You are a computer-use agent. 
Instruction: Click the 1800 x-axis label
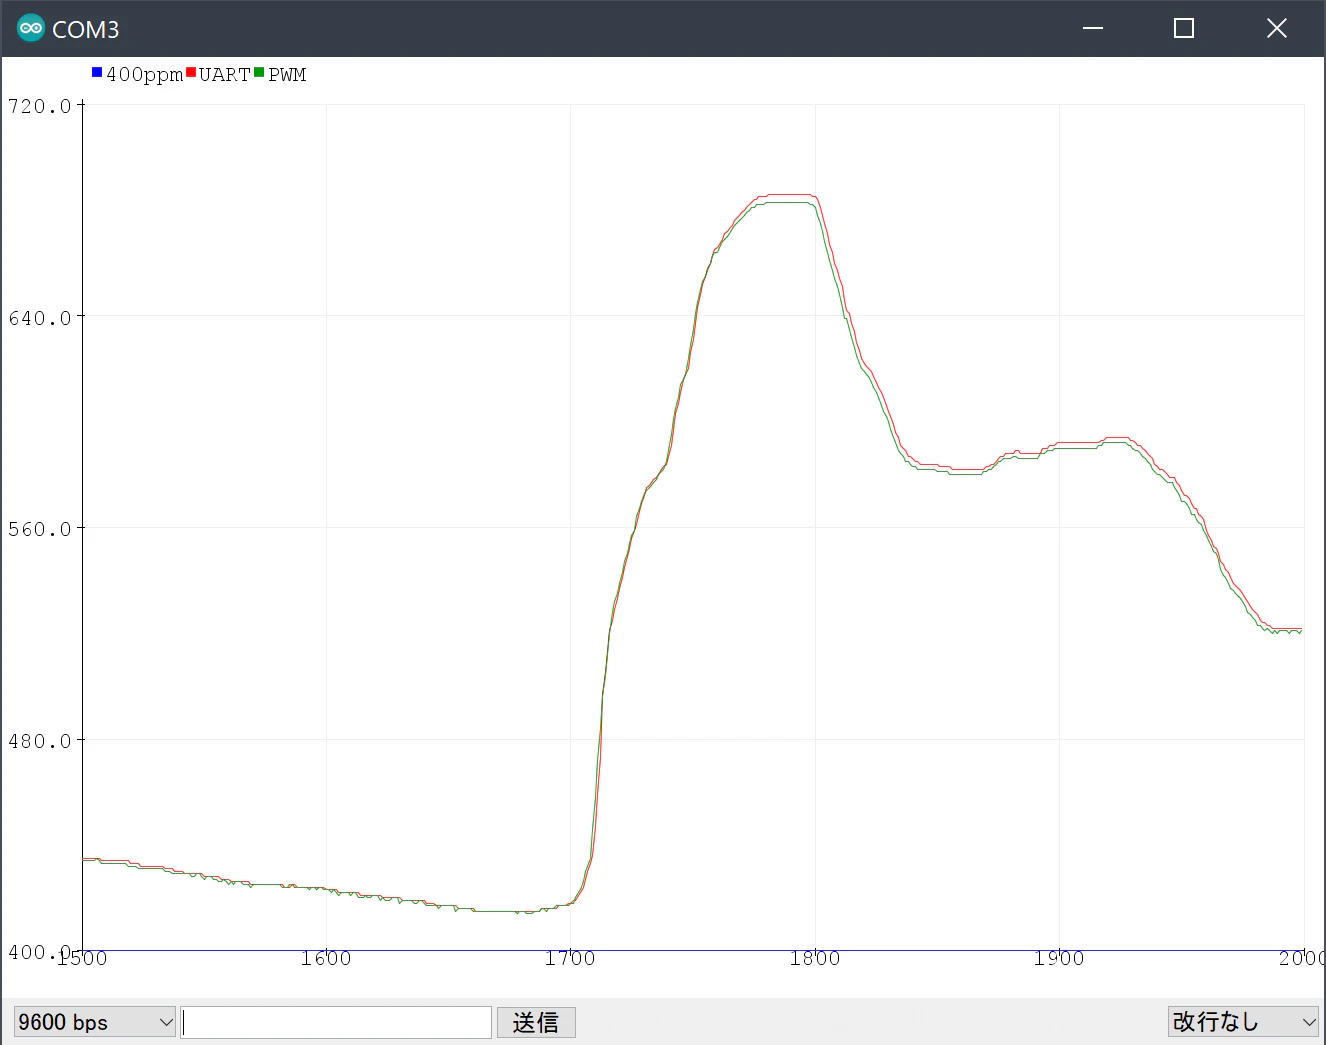point(815,959)
